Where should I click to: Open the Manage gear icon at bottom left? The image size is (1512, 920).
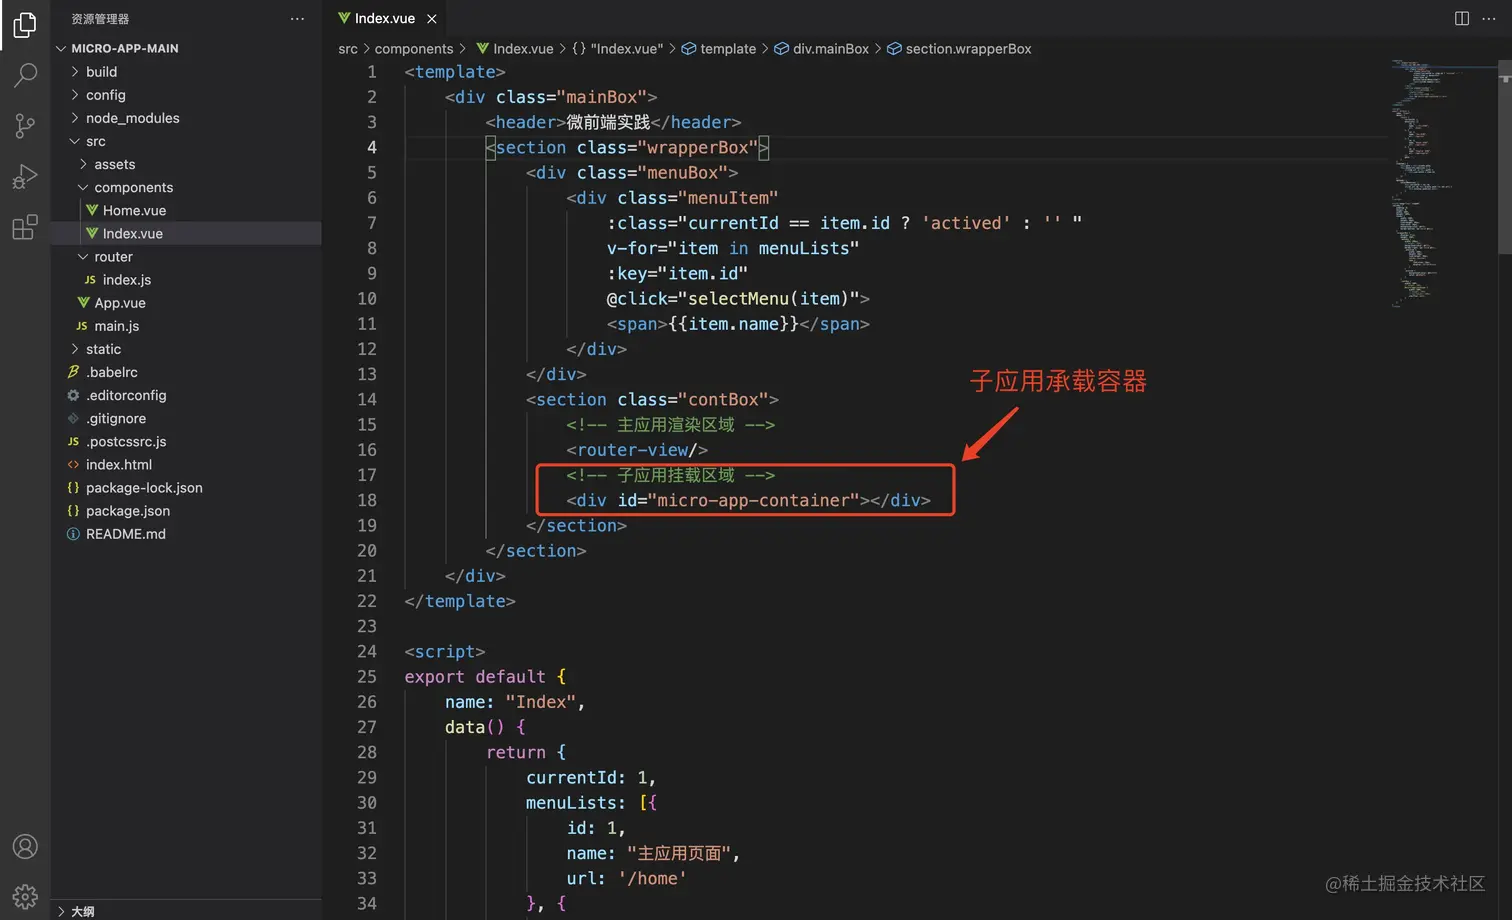[24, 896]
